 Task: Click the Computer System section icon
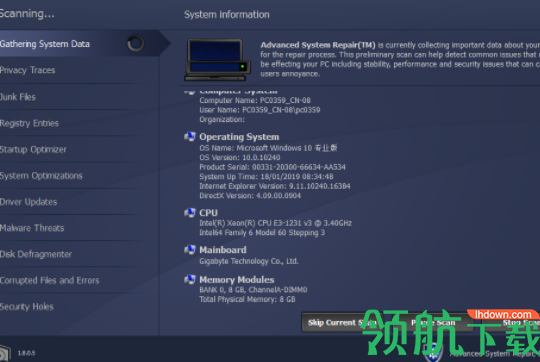190,92
